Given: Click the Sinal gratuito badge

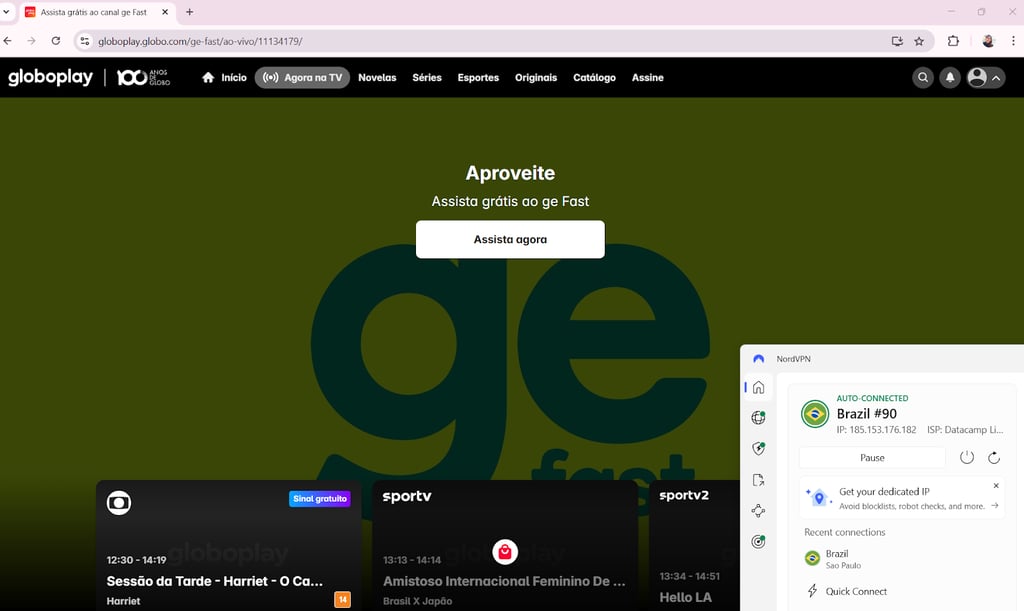Looking at the screenshot, I should (320, 499).
